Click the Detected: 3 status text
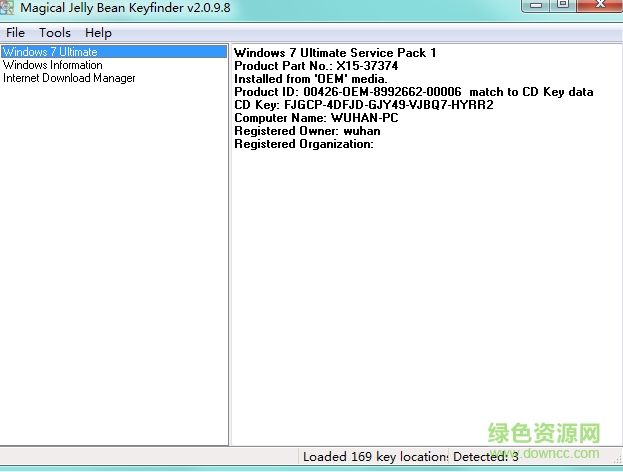 point(486,457)
